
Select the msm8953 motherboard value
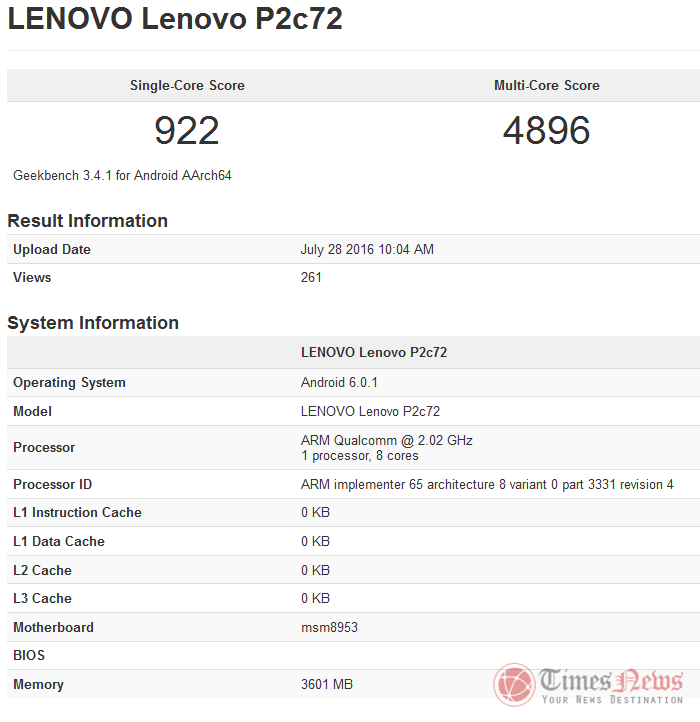point(329,628)
